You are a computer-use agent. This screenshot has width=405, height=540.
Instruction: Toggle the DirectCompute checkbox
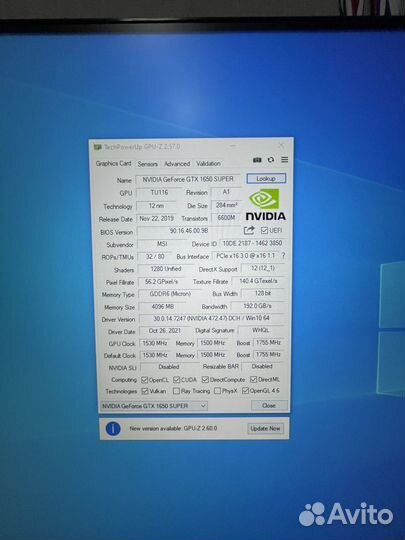point(205,380)
